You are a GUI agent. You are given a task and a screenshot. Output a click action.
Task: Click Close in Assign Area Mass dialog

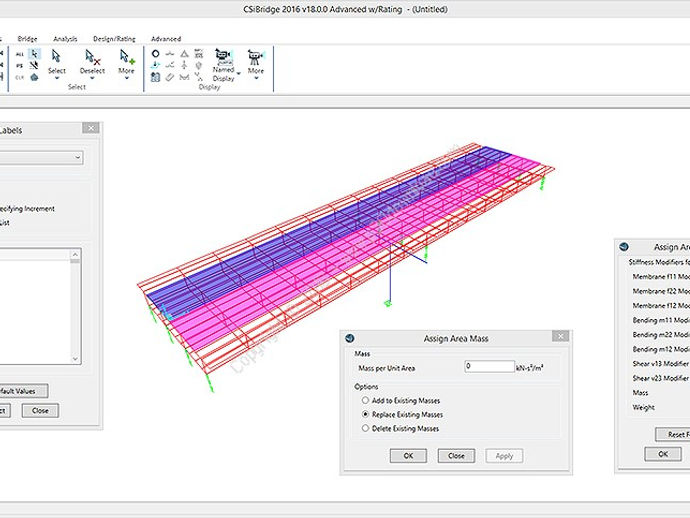click(x=456, y=456)
